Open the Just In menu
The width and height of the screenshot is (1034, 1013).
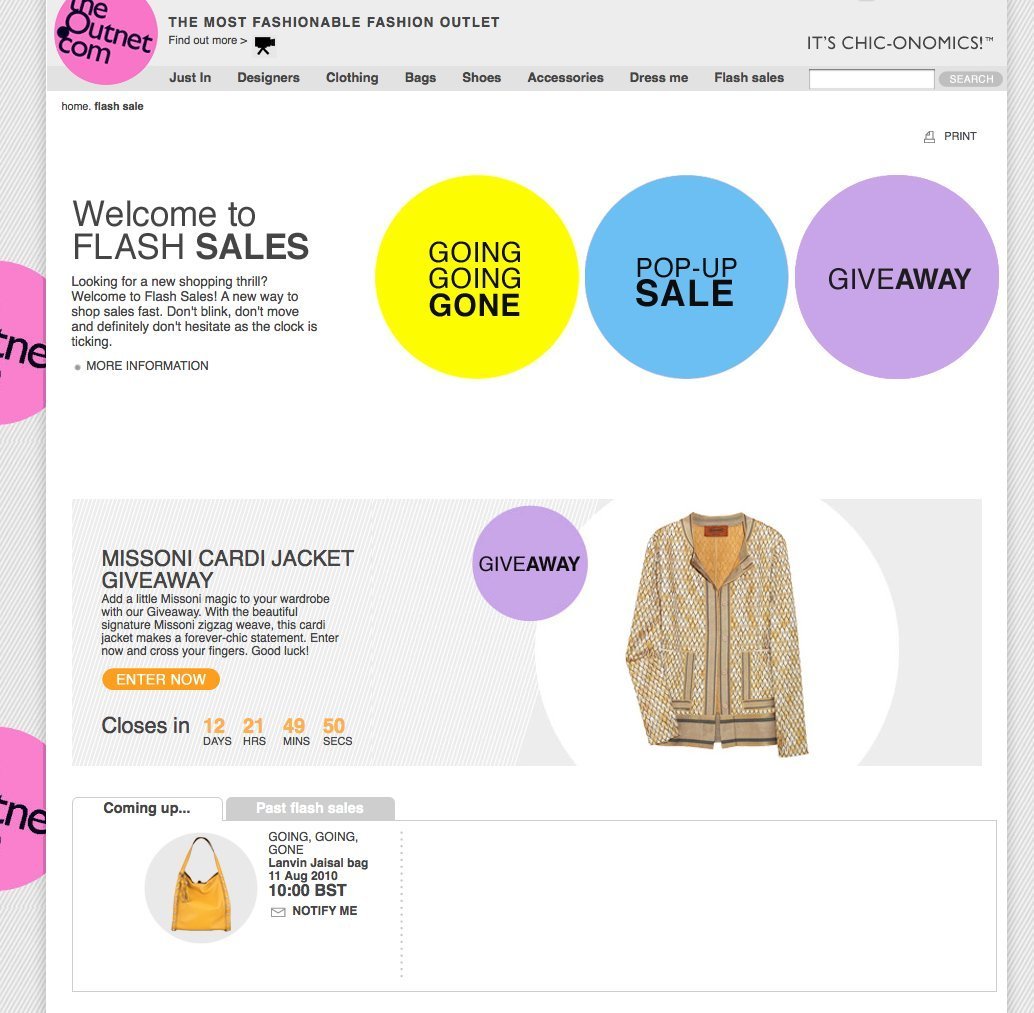click(x=190, y=78)
